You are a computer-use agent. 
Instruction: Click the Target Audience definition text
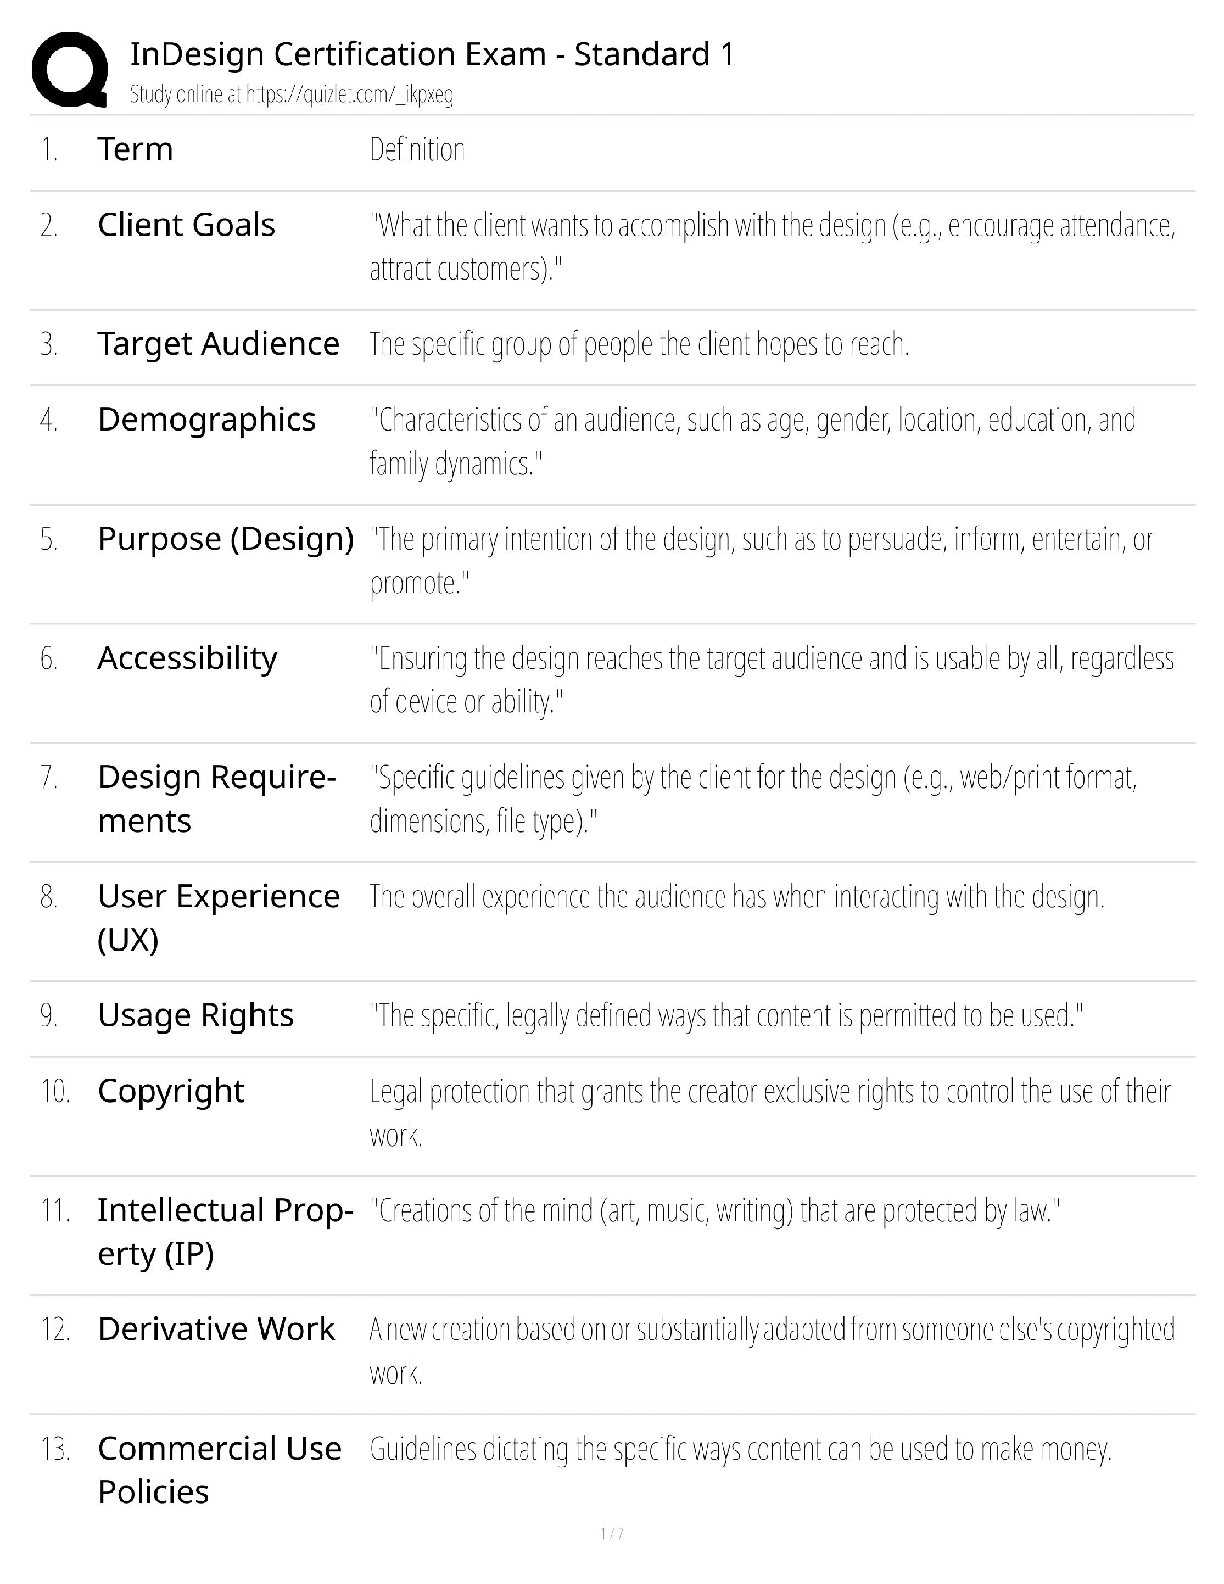639,344
